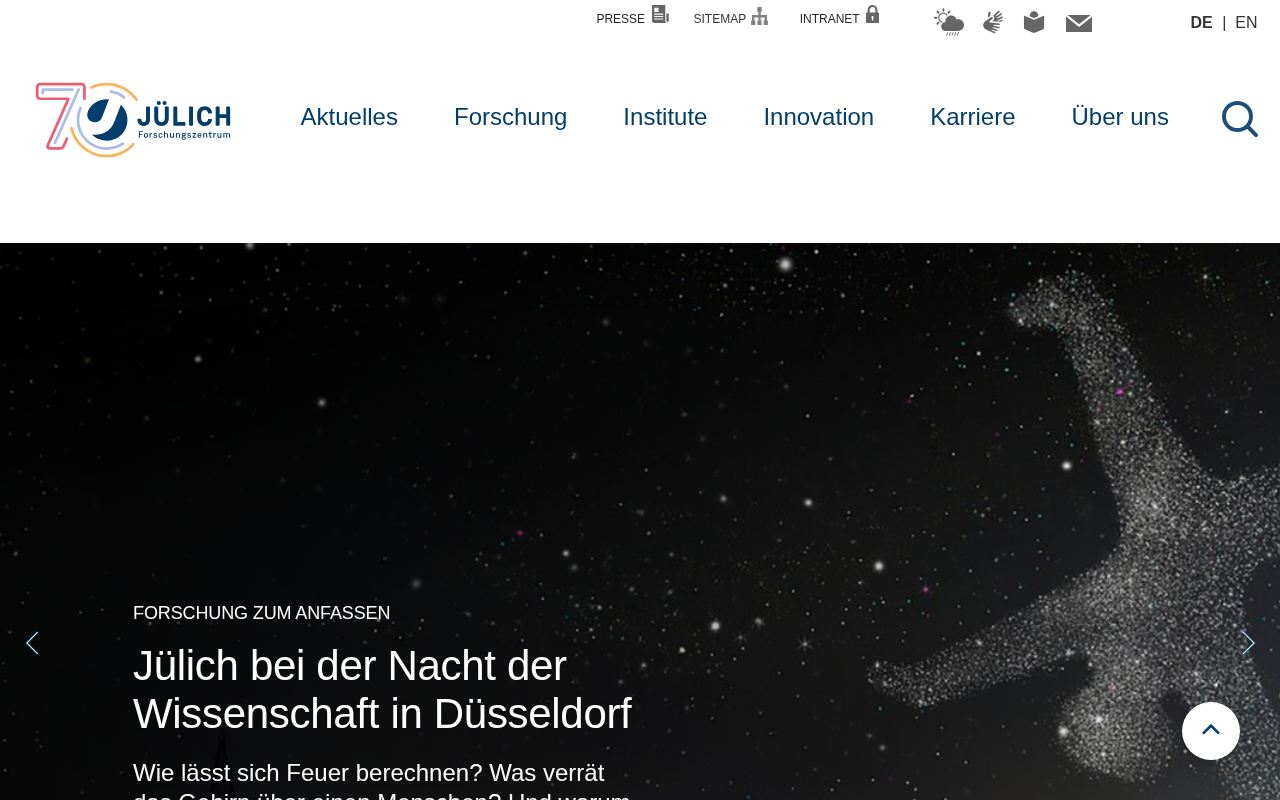This screenshot has width=1280, height=800.
Task: Open the Presse link
Action: pos(632,17)
